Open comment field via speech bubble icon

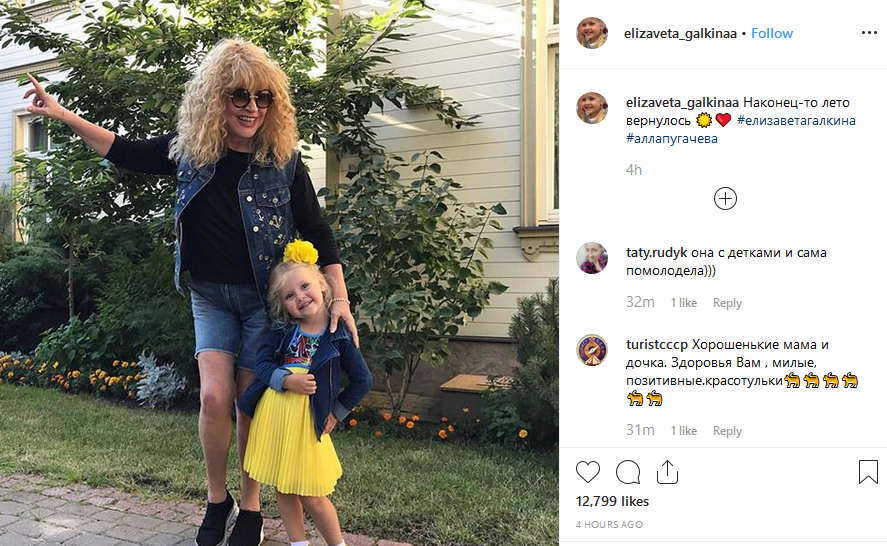(628, 472)
